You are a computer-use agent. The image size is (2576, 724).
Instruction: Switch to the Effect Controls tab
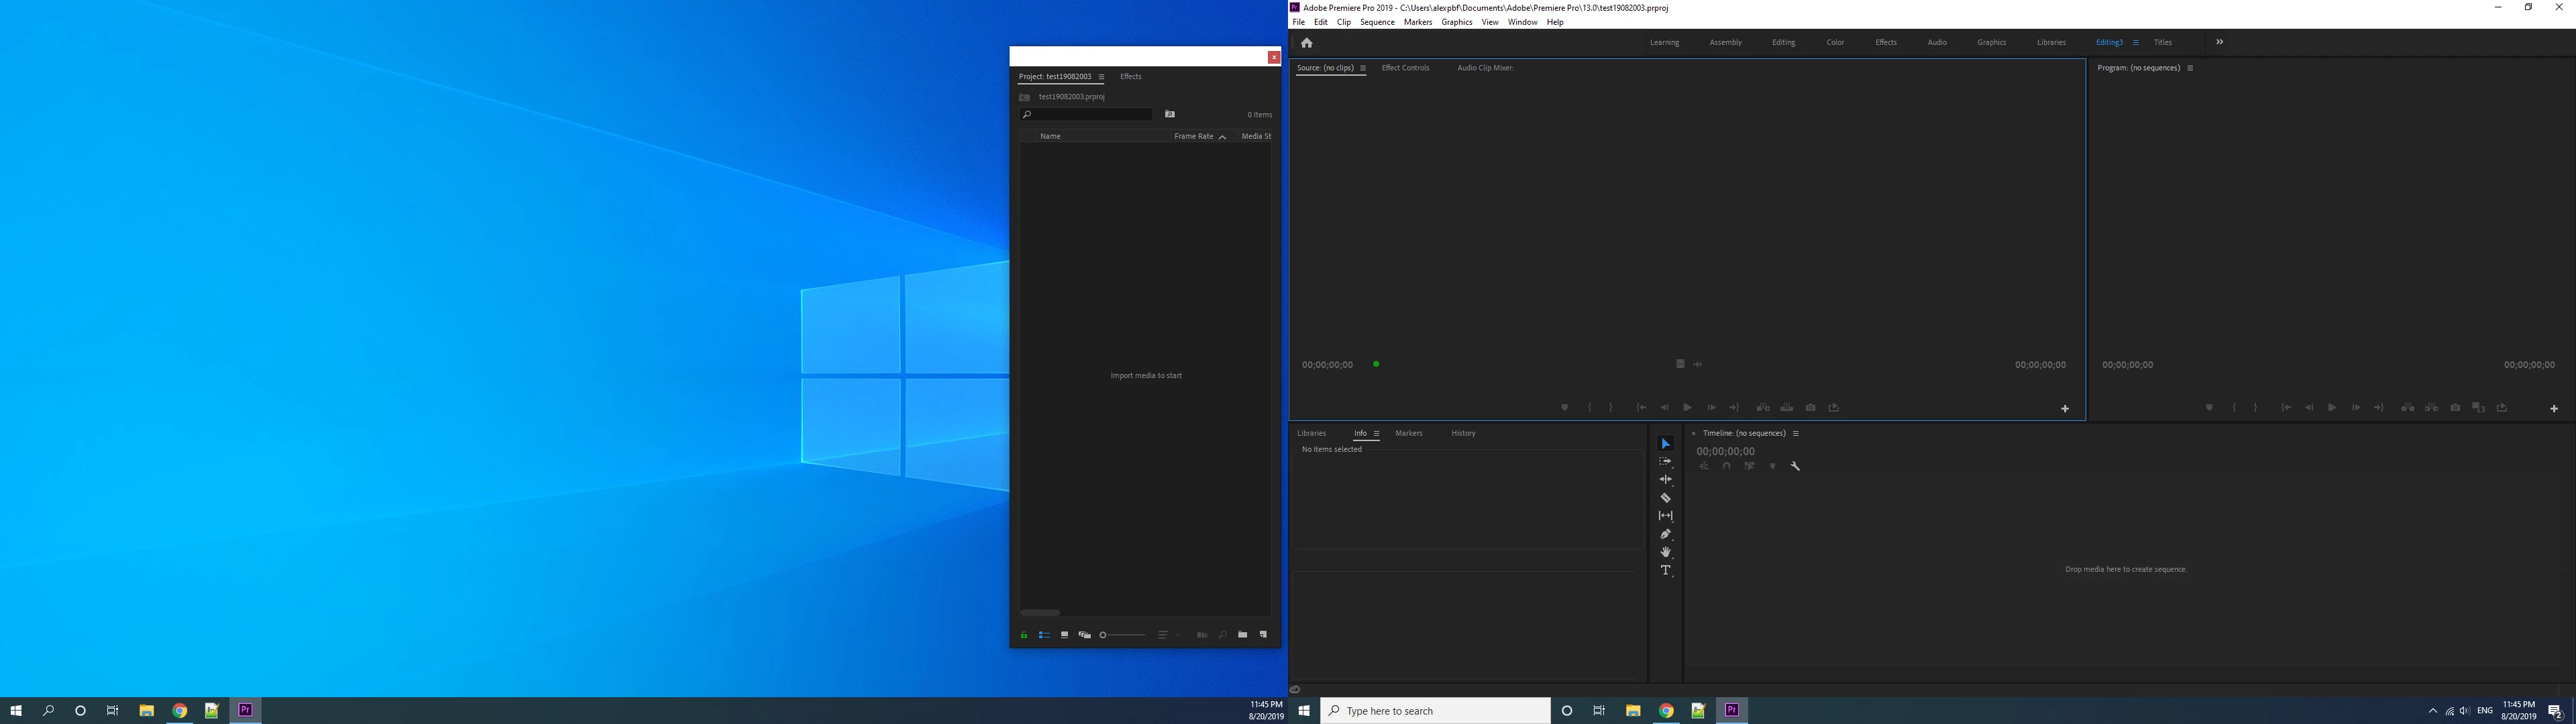pos(1404,68)
